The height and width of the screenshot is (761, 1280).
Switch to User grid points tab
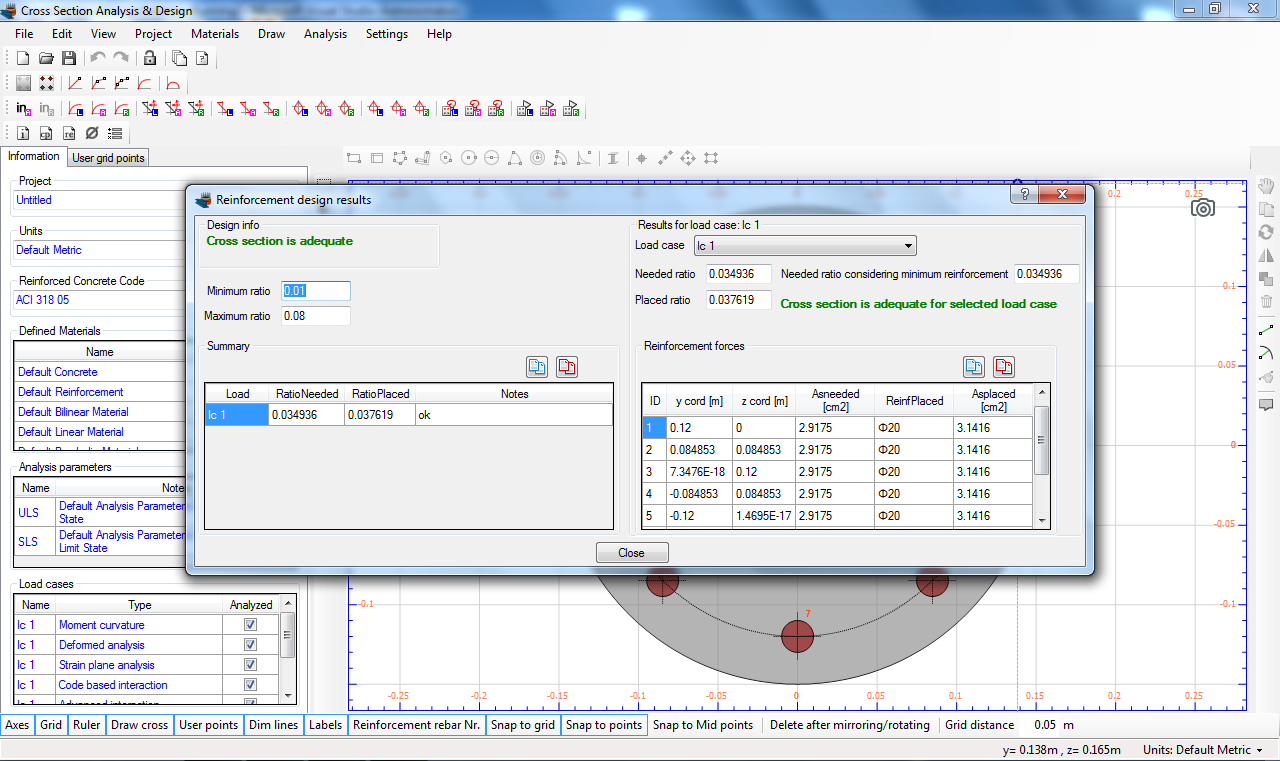coord(109,158)
